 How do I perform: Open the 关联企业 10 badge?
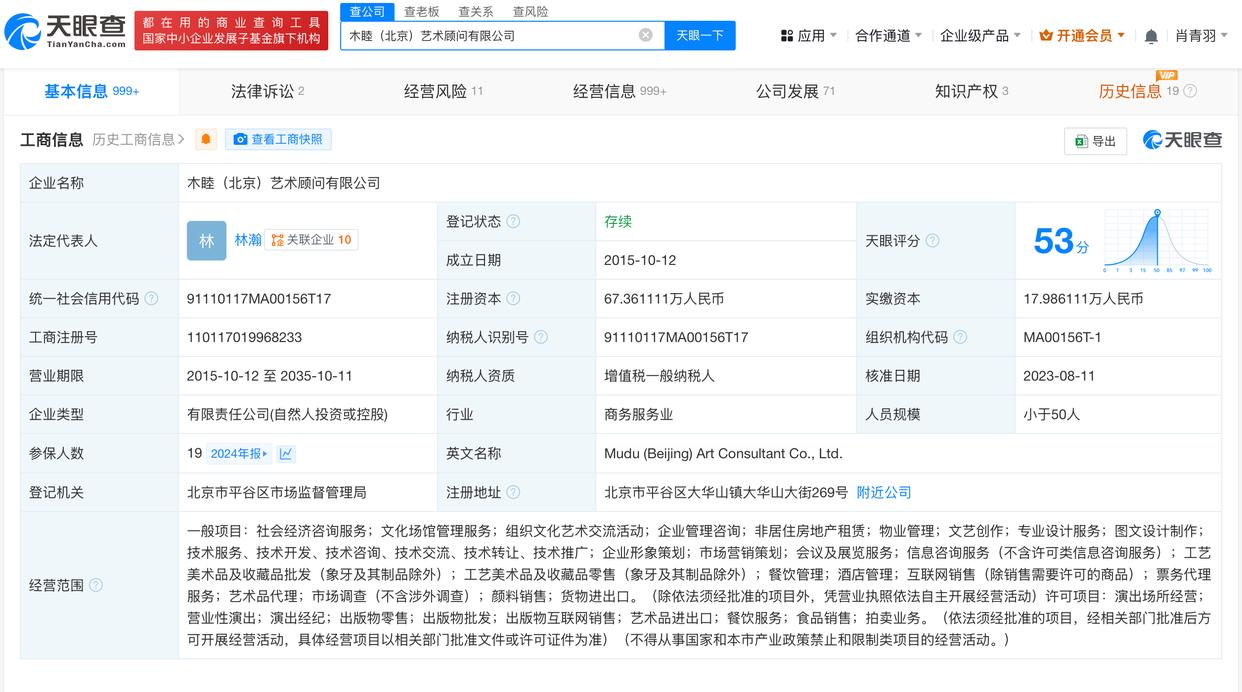pos(312,240)
